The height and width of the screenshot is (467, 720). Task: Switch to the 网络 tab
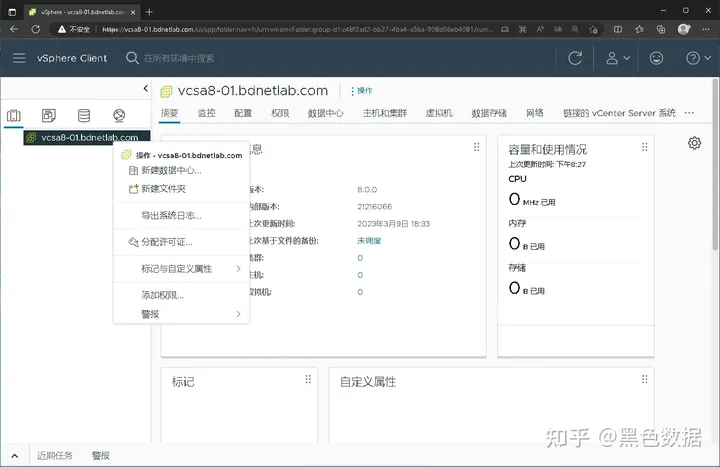pyautogui.click(x=534, y=113)
